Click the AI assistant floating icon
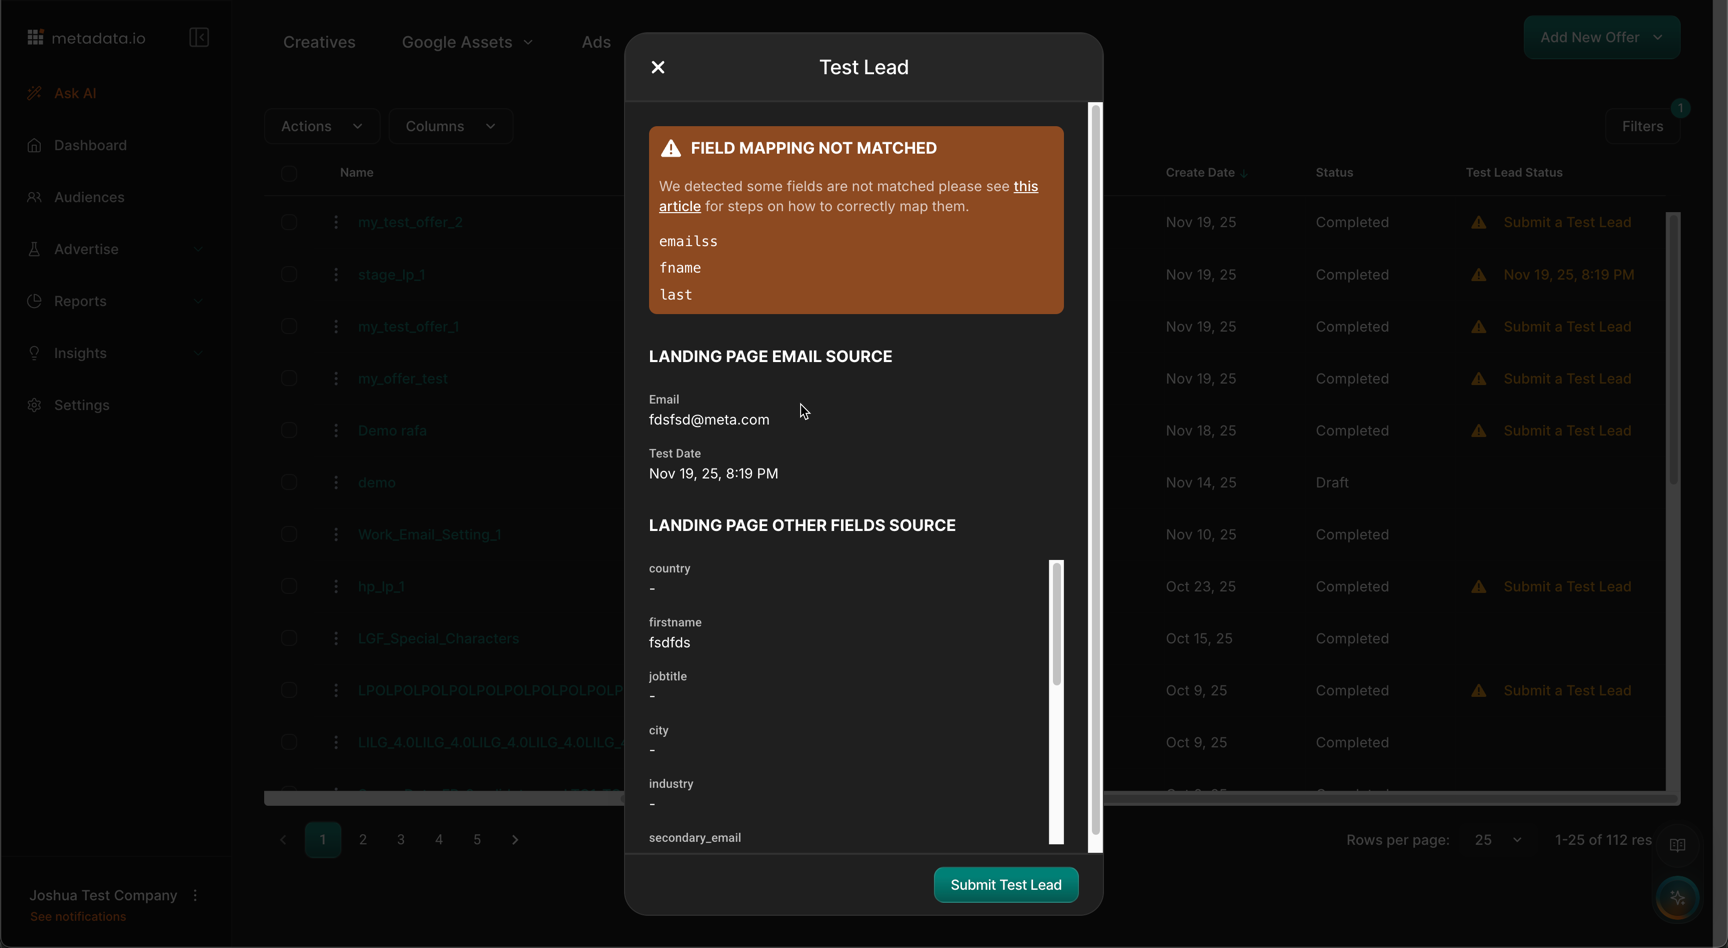 point(1677,898)
